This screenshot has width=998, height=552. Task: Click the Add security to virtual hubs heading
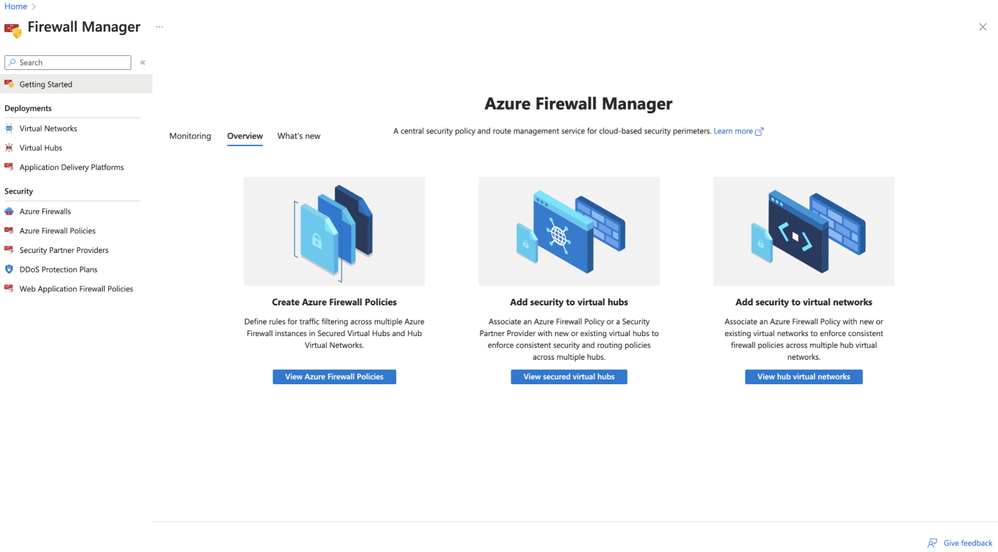tap(569, 302)
